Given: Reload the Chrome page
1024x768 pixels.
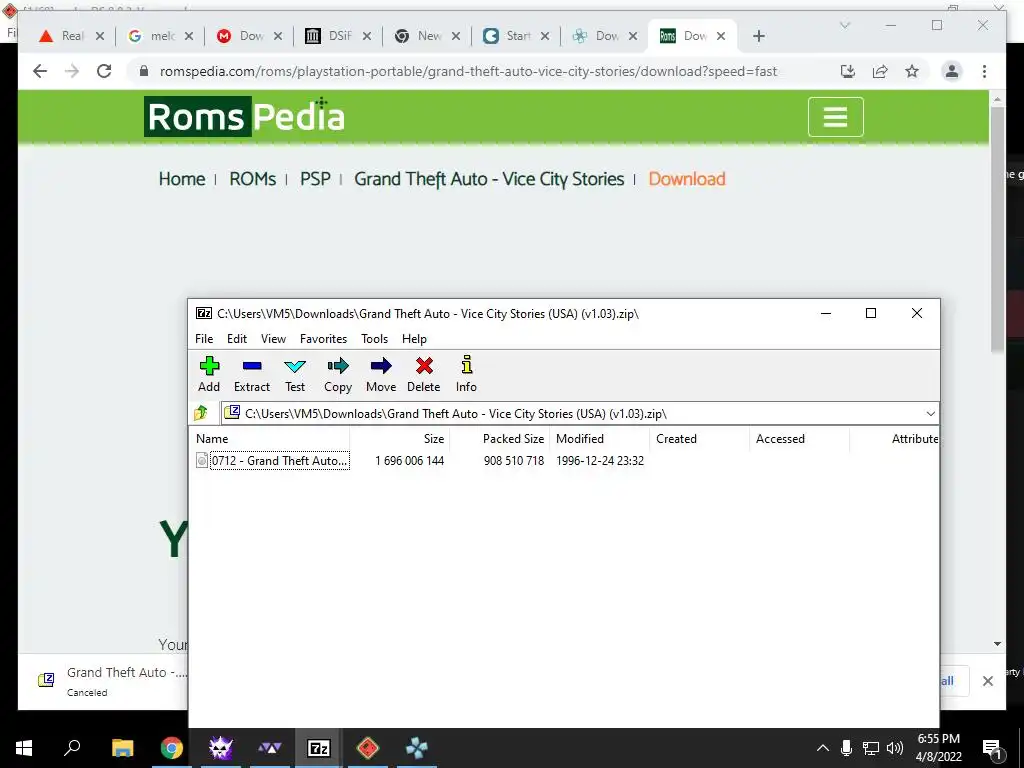Looking at the screenshot, I should pos(104,71).
